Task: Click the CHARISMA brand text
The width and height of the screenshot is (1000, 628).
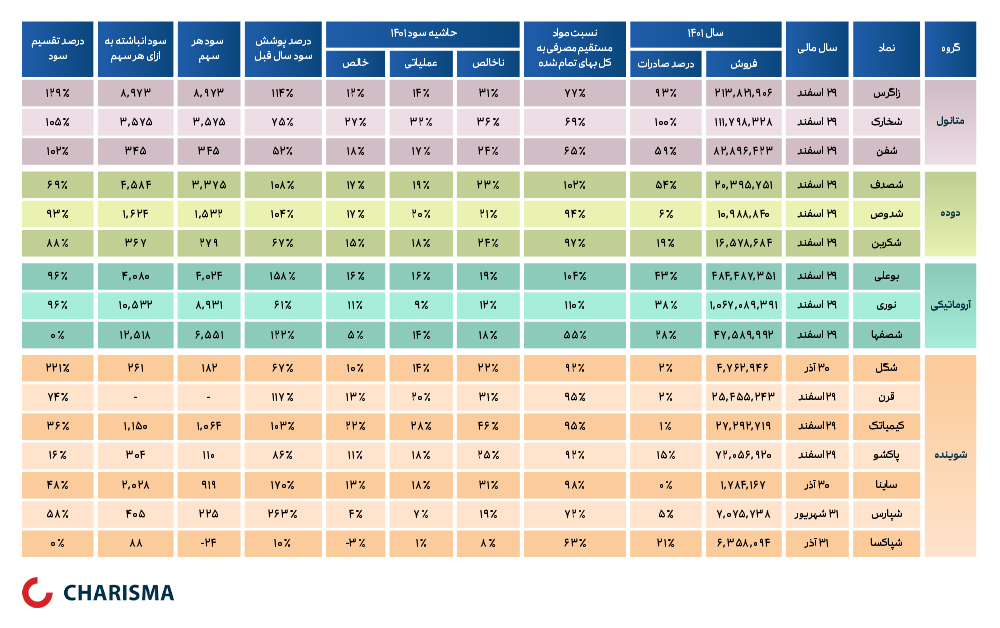Action: point(119,593)
